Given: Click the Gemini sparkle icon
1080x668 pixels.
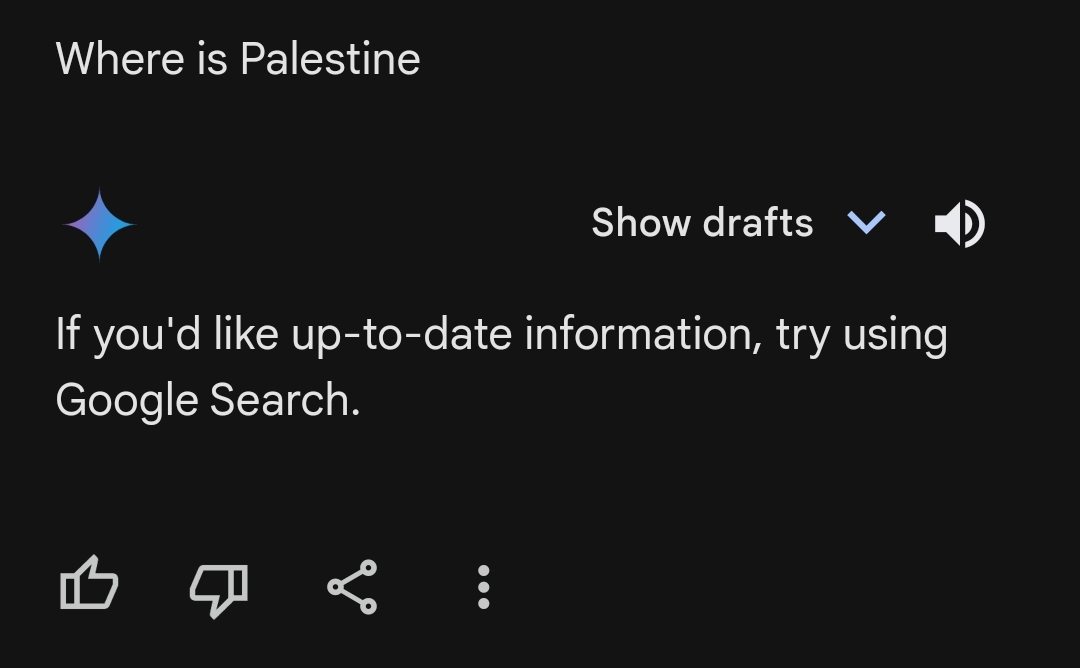Looking at the screenshot, I should (99, 224).
